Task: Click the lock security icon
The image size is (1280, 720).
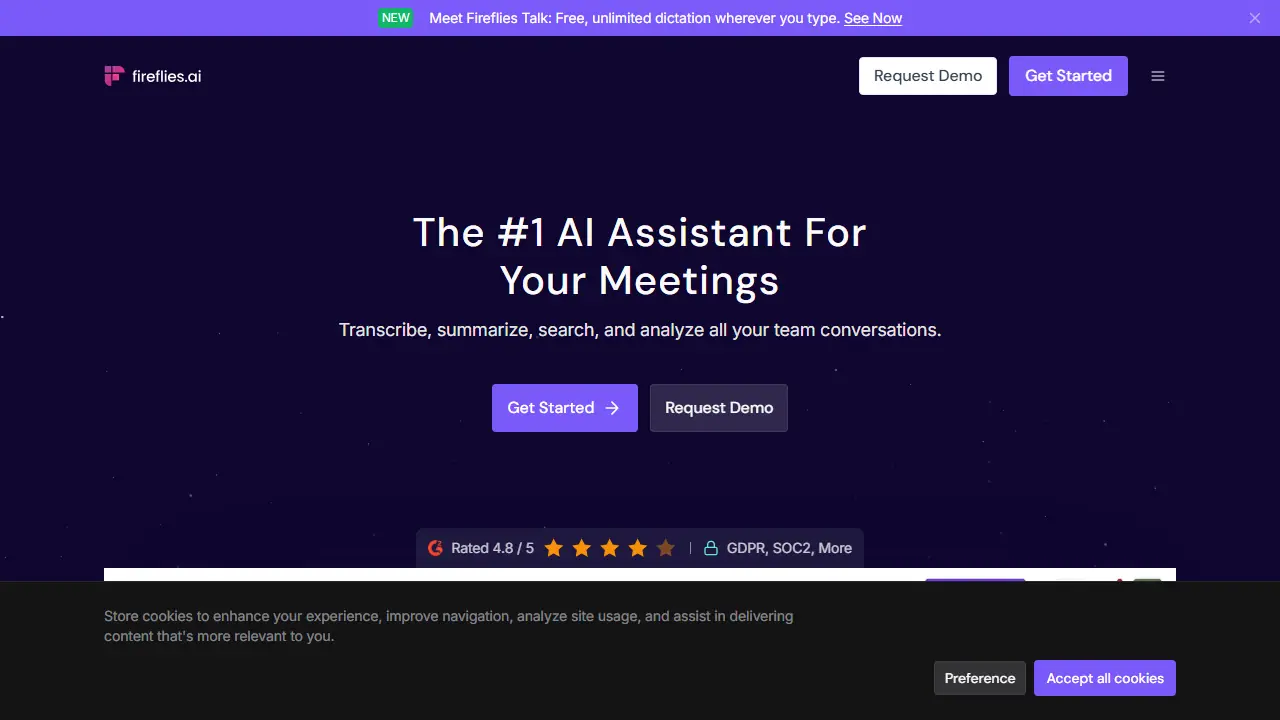Action: click(x=711, y=548)
